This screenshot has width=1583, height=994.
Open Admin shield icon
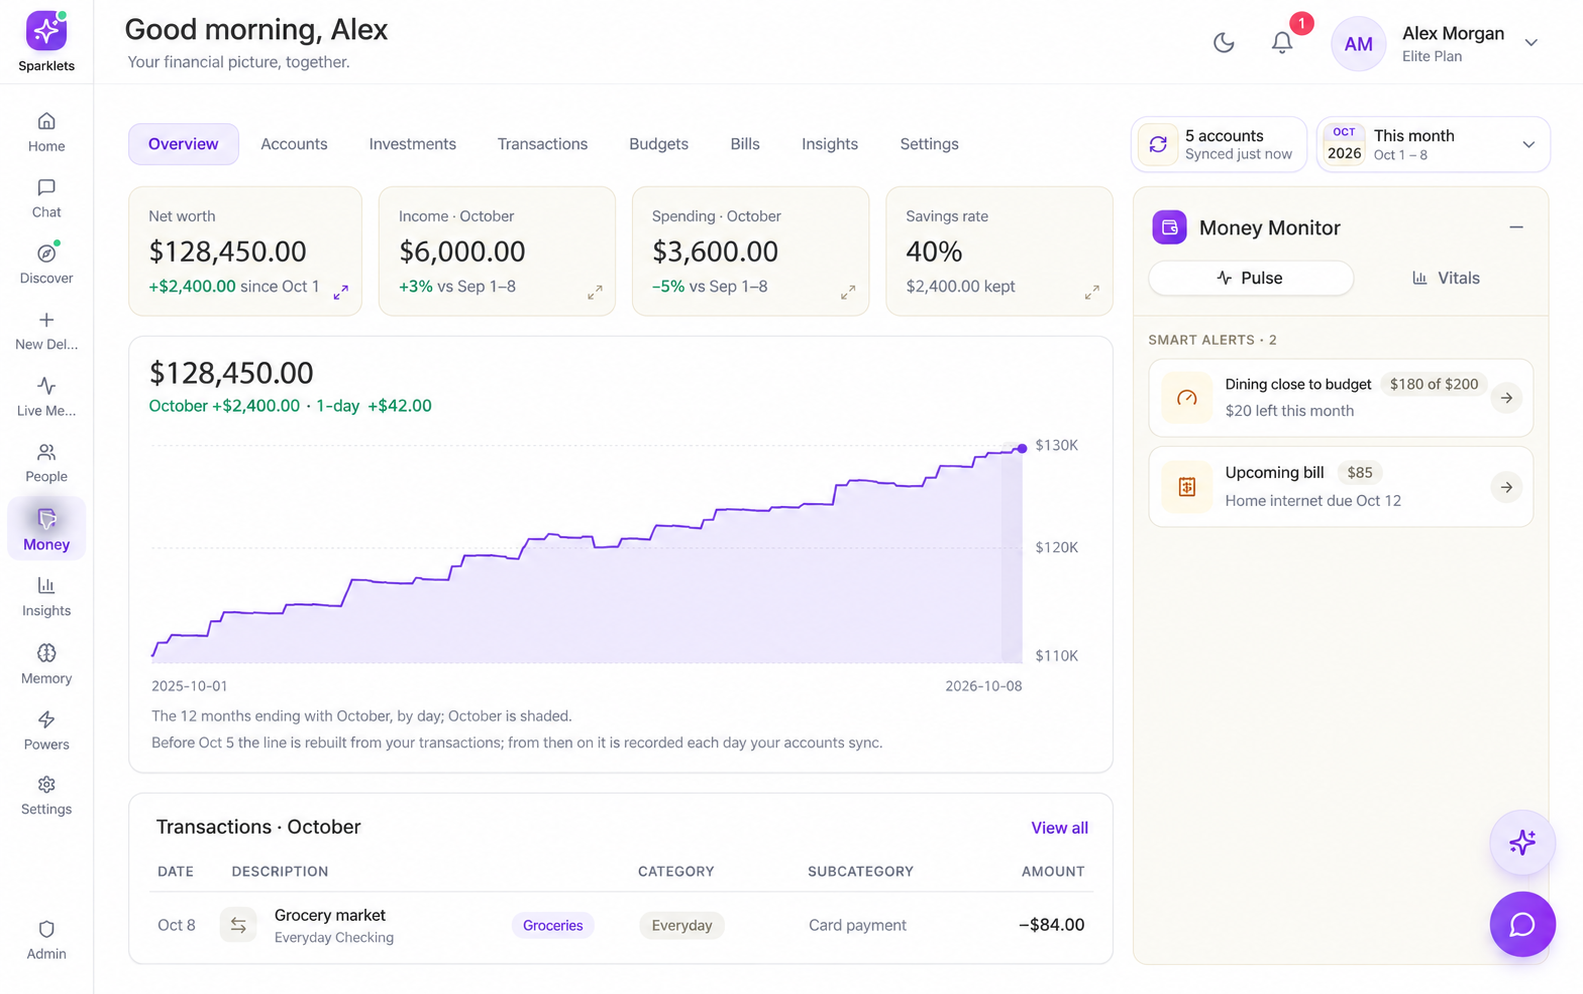coord(46,929)
